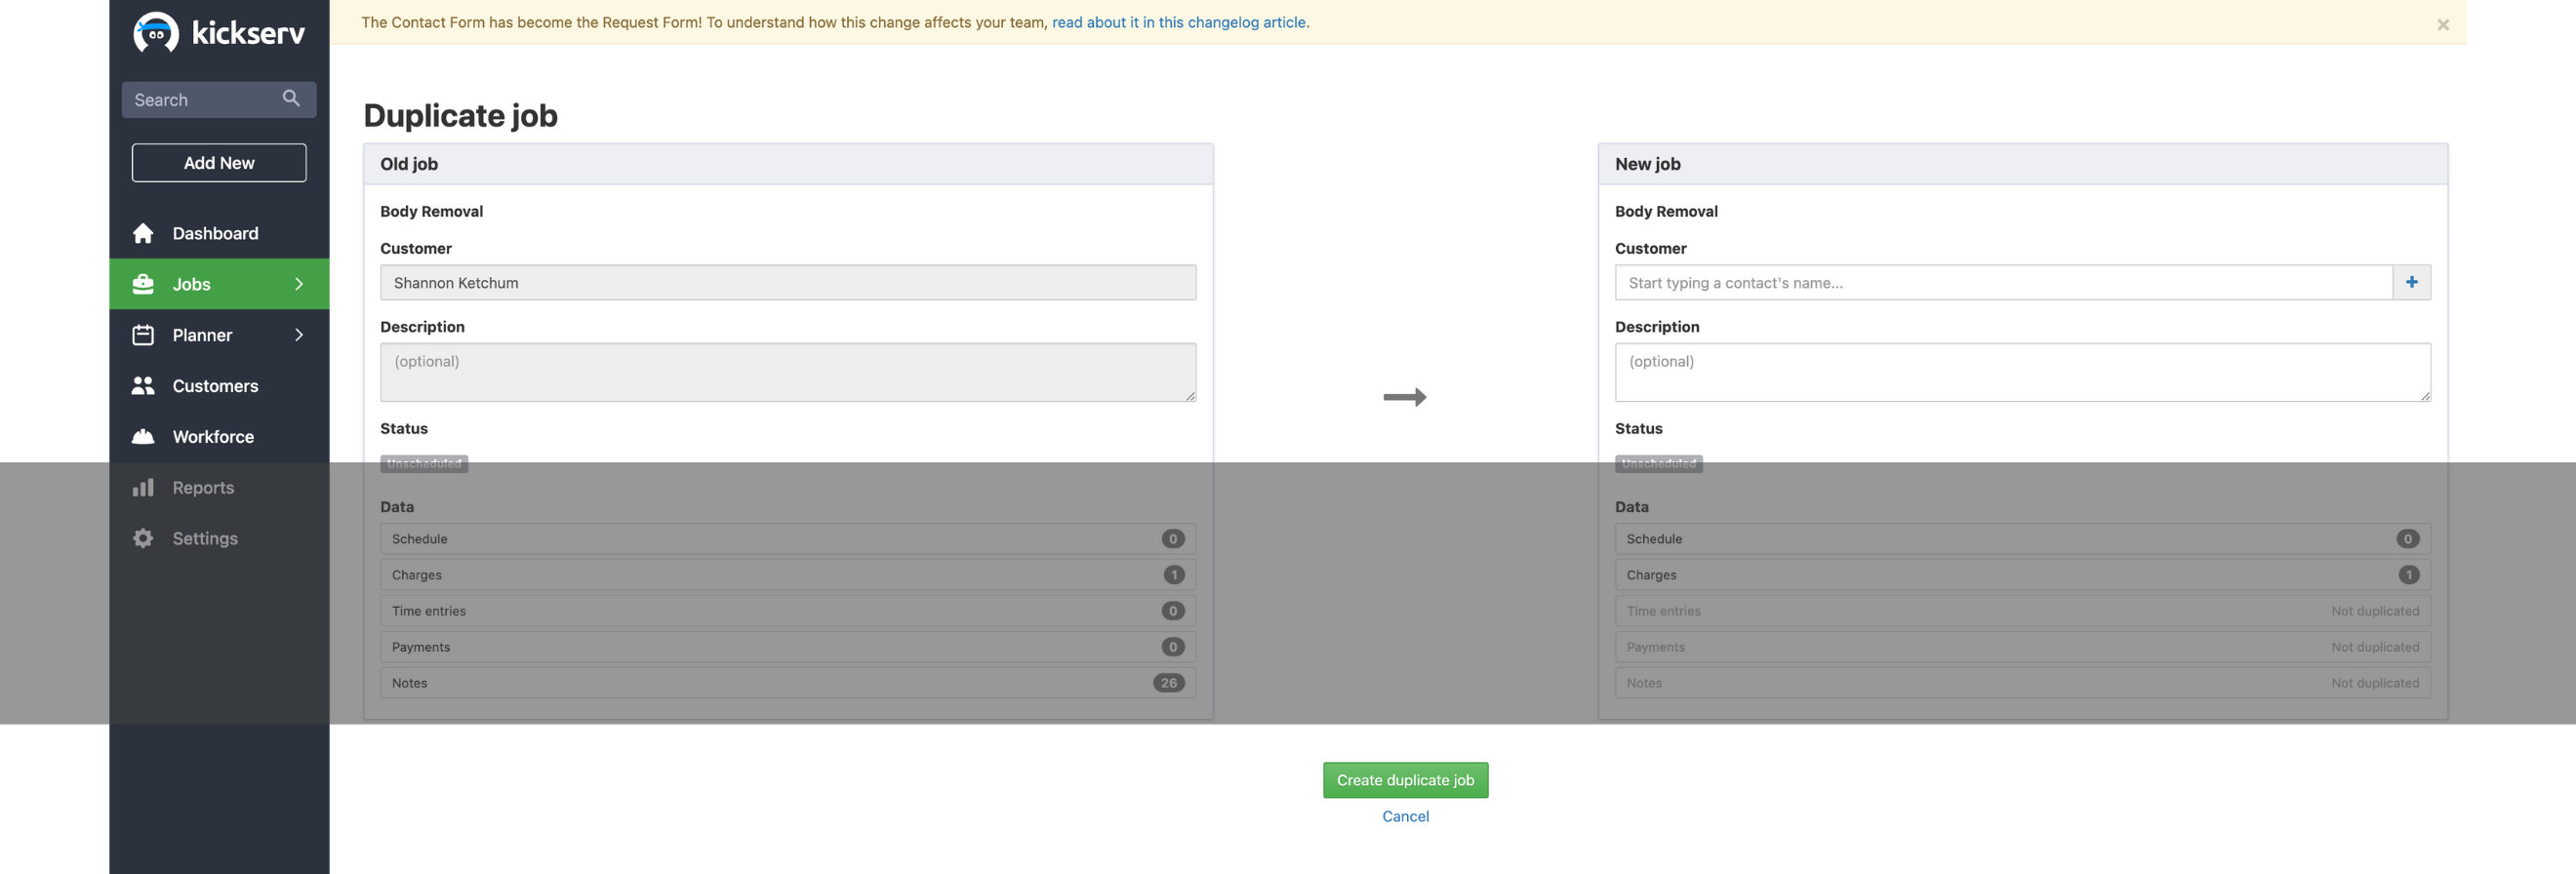The width and height of the screenshot is (2576, 874).
Task: Click the Planner calendar icon
Action: tap(143, 335)
